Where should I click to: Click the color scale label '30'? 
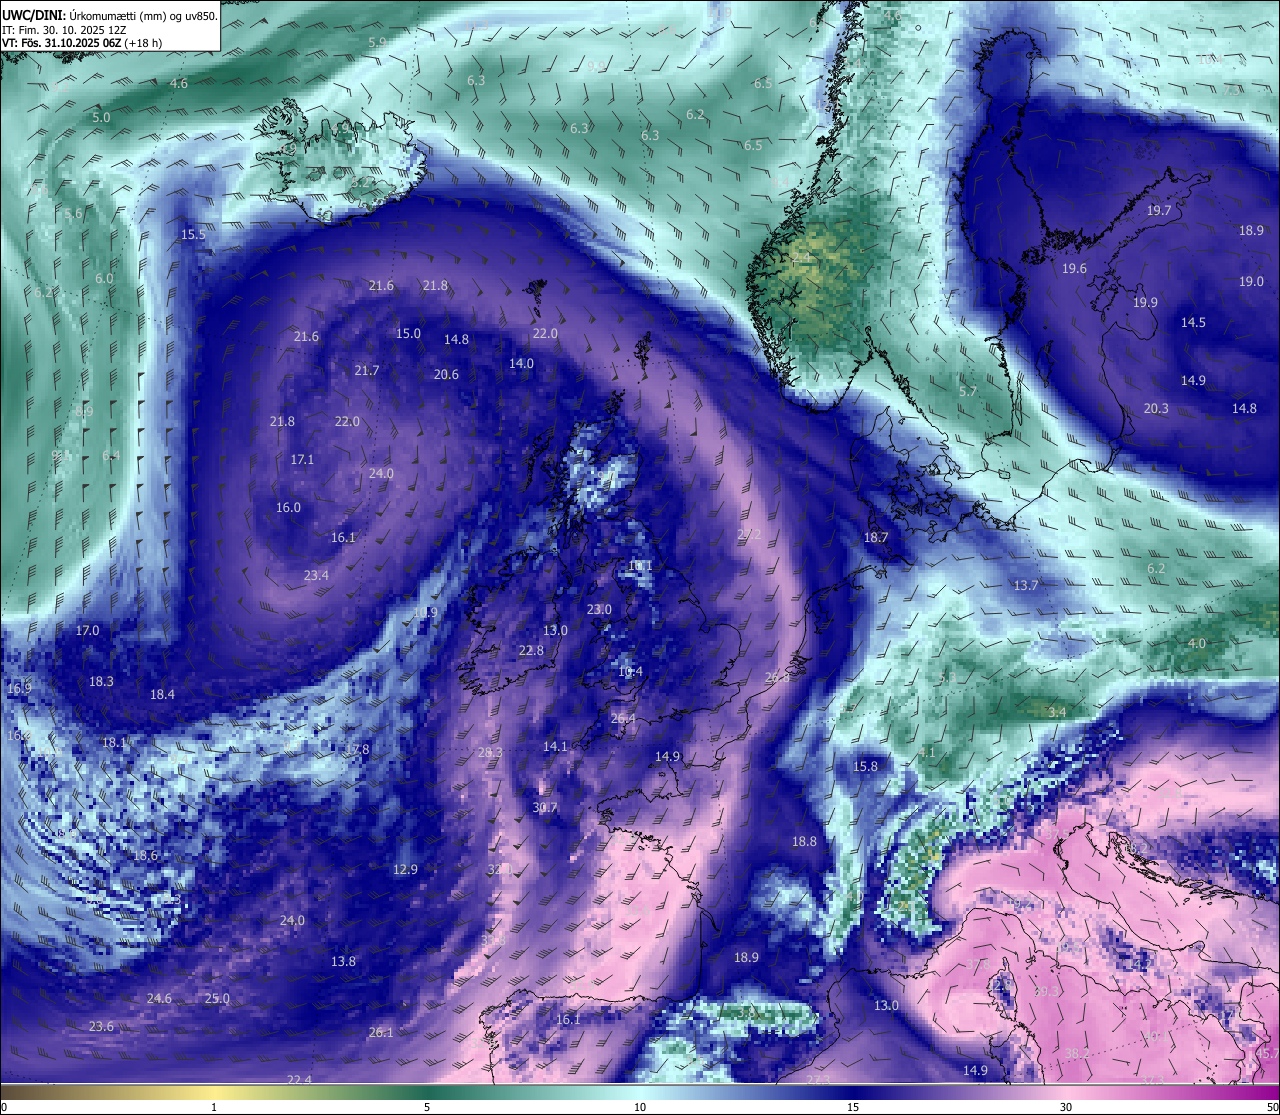point(1066,1107)
